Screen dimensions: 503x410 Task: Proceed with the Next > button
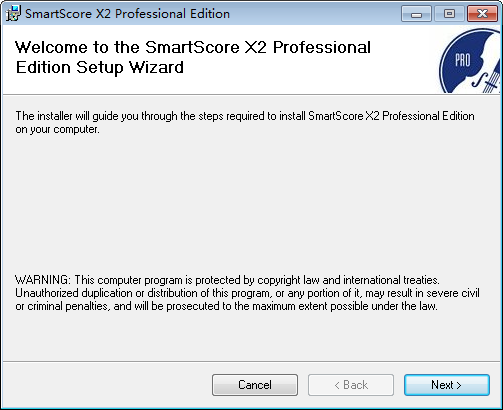[x=447, y=385]
